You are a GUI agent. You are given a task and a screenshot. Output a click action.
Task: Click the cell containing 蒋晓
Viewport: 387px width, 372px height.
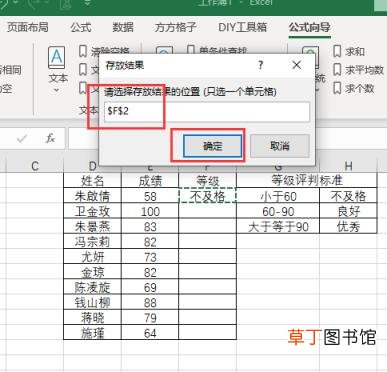[x=92, y=318]
